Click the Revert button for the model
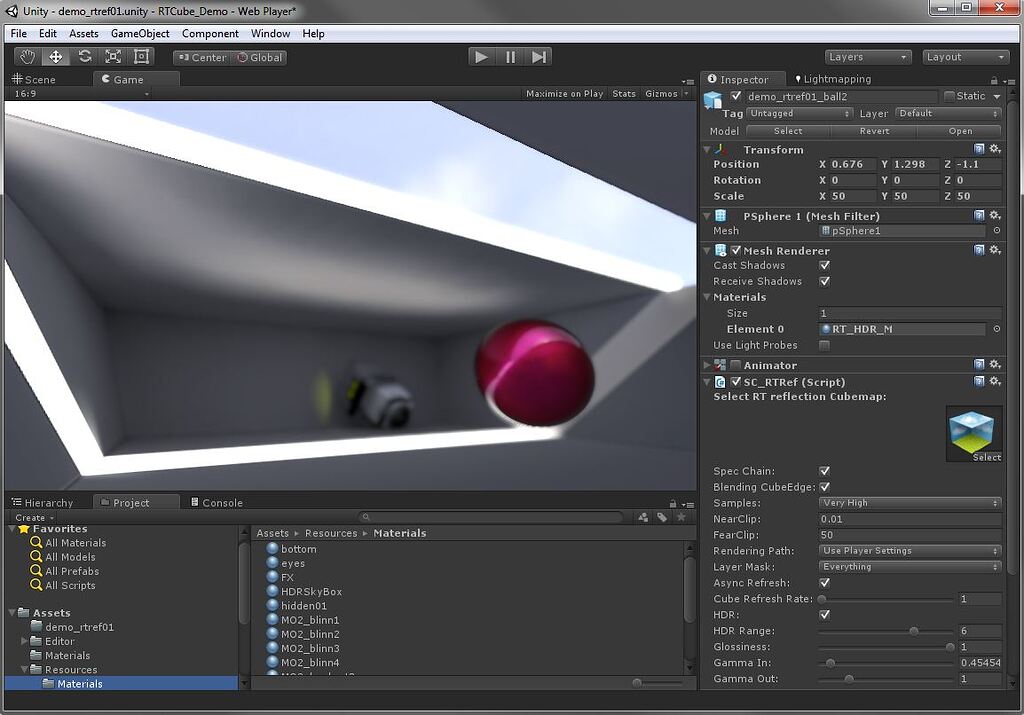 point(873,130)
